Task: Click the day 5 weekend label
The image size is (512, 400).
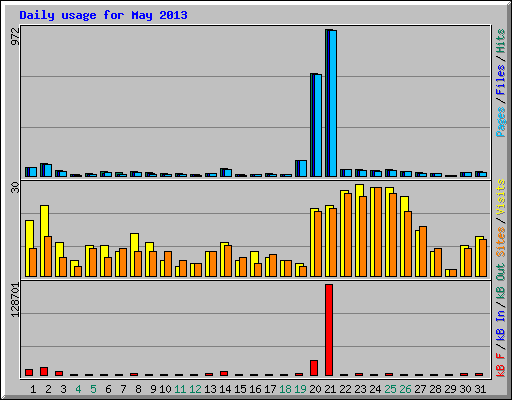Action: coord(93,389)
